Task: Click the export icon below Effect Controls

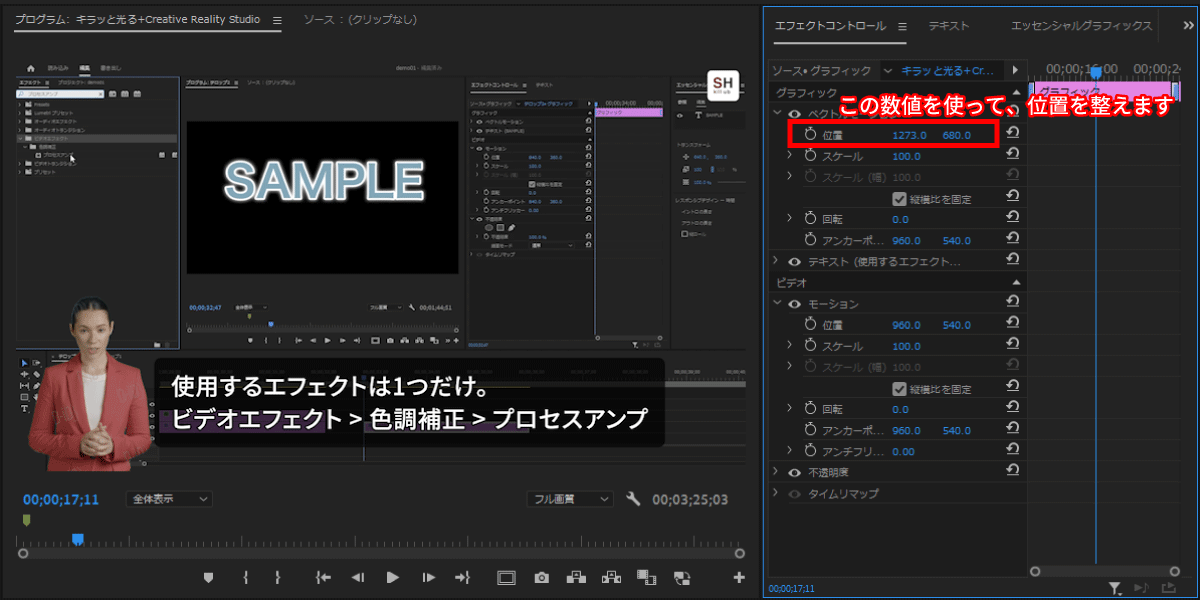Action: 1168,588
